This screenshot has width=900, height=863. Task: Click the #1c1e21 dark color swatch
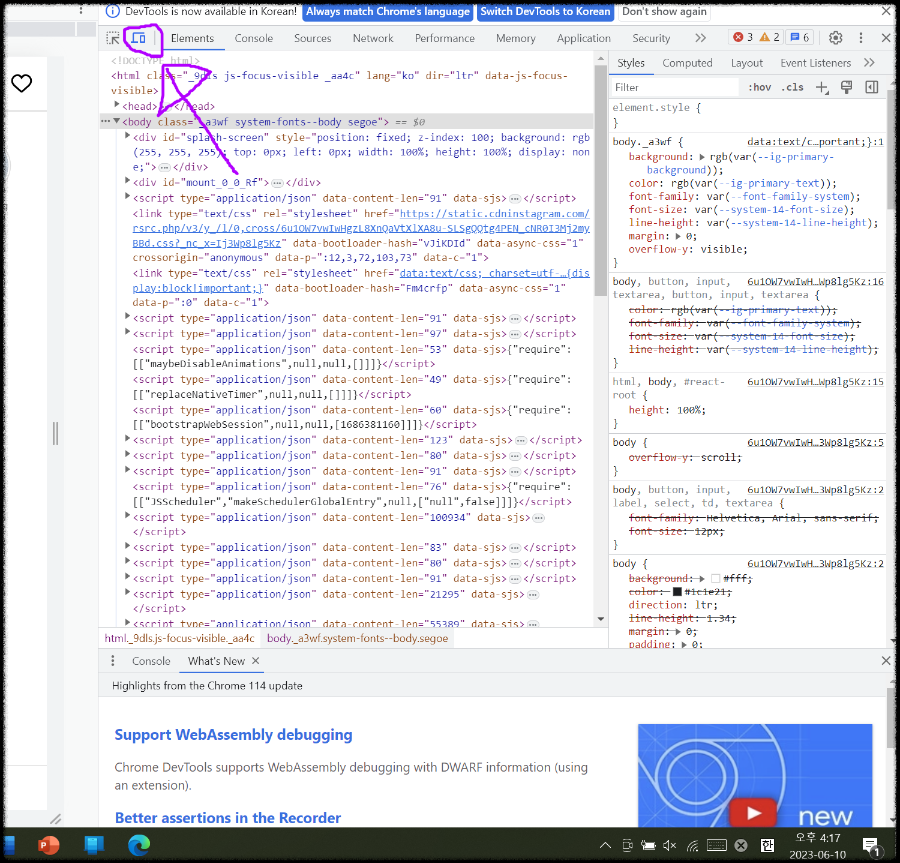point(677,592)
